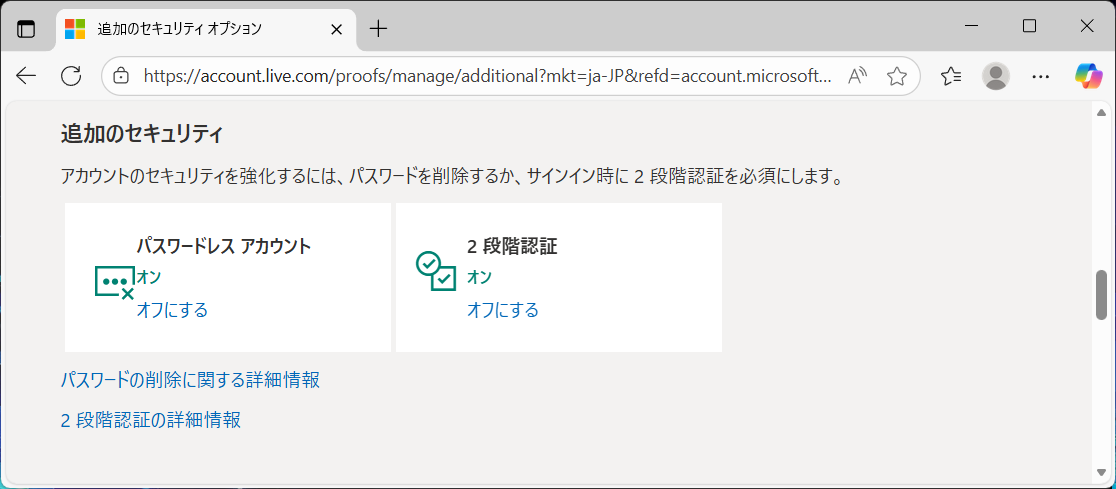The width and height of the screenshot is (1116, 489).
Task: Close the 追加のセキュリティ オプション tab
Action: click(x=337, y=29)
